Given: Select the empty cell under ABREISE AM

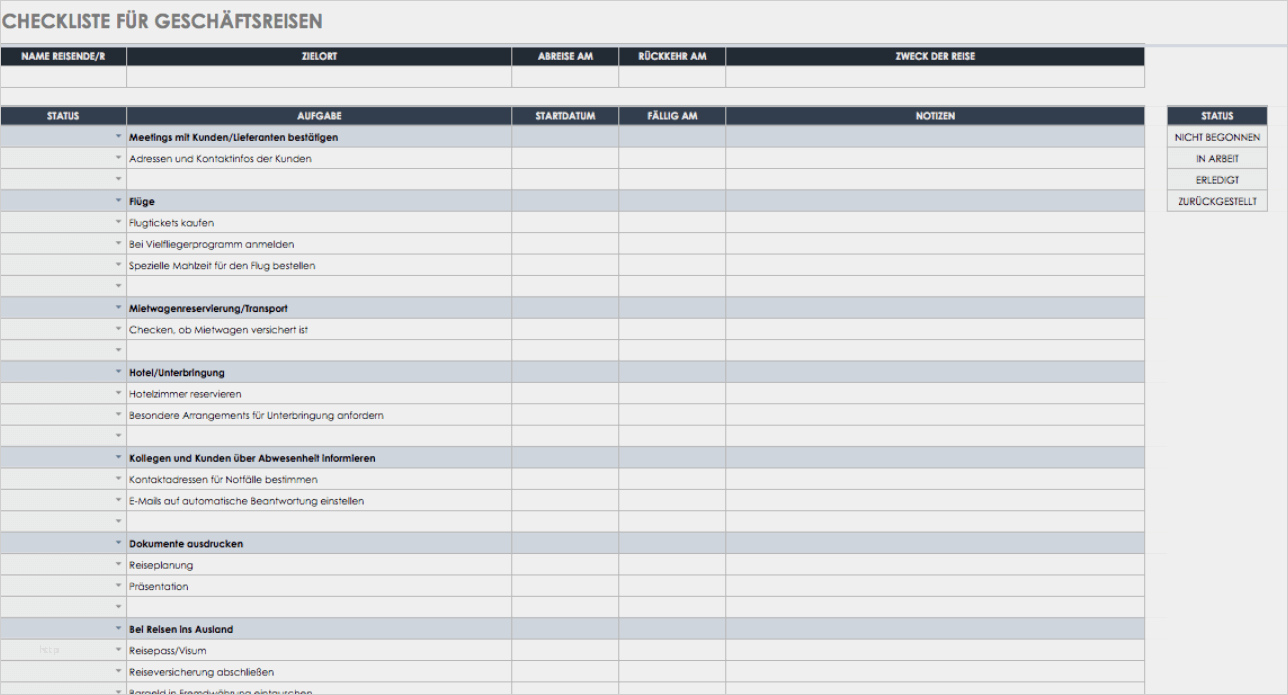Looking at the screenshot, I should pos(565,77).
